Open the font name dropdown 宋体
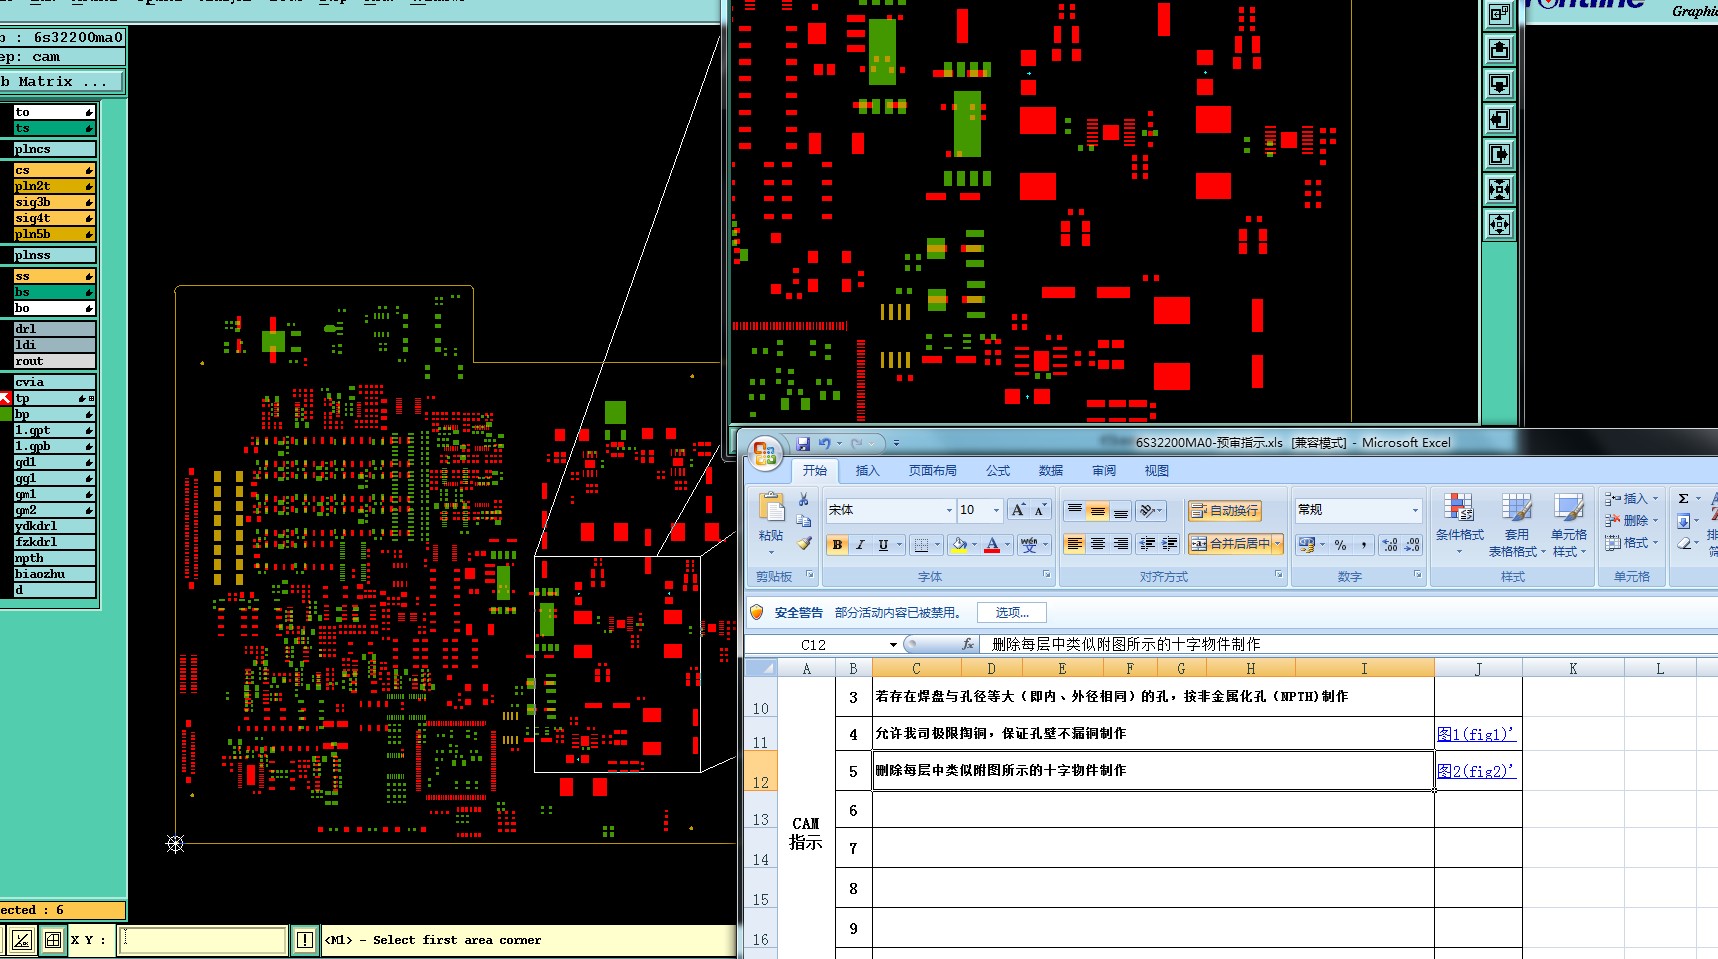 coord(949,511)
